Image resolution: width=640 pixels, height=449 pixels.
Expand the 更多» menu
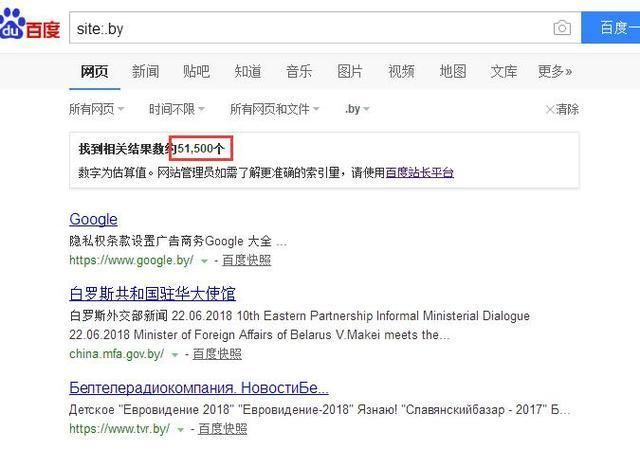pyautogui.click(x=555, y=72)
